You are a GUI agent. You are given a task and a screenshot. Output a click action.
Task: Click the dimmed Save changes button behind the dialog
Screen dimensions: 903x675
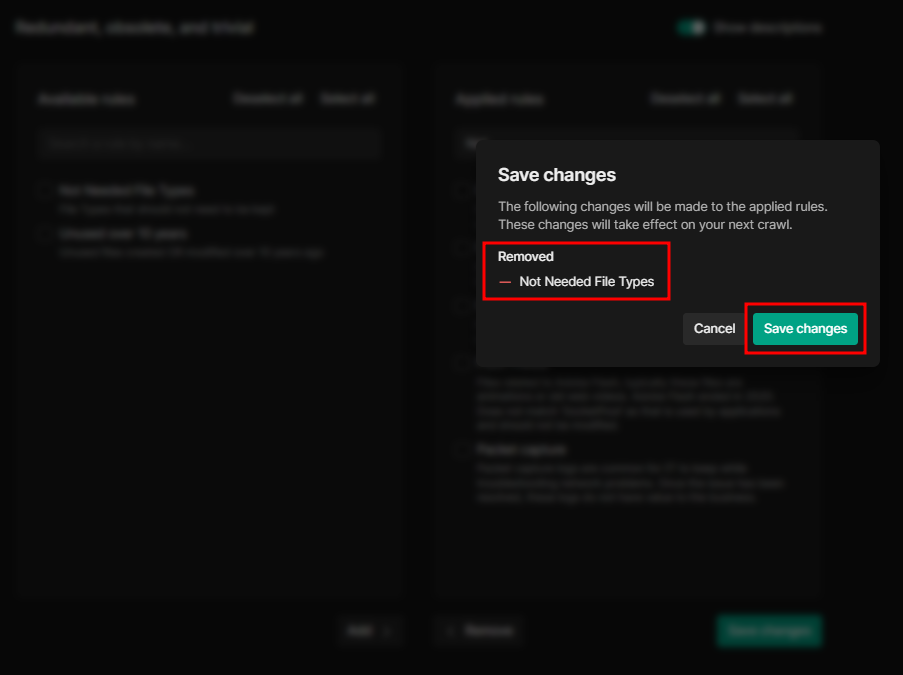click(x=768, y=631)
